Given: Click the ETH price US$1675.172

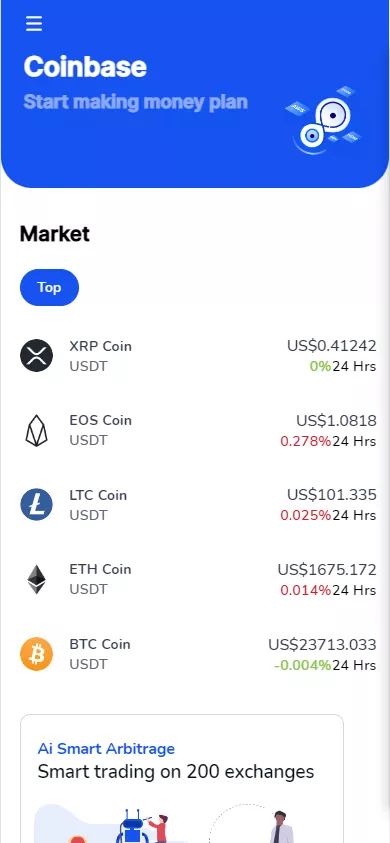Looking at the screenshot, I should click(x=327, y=569).
